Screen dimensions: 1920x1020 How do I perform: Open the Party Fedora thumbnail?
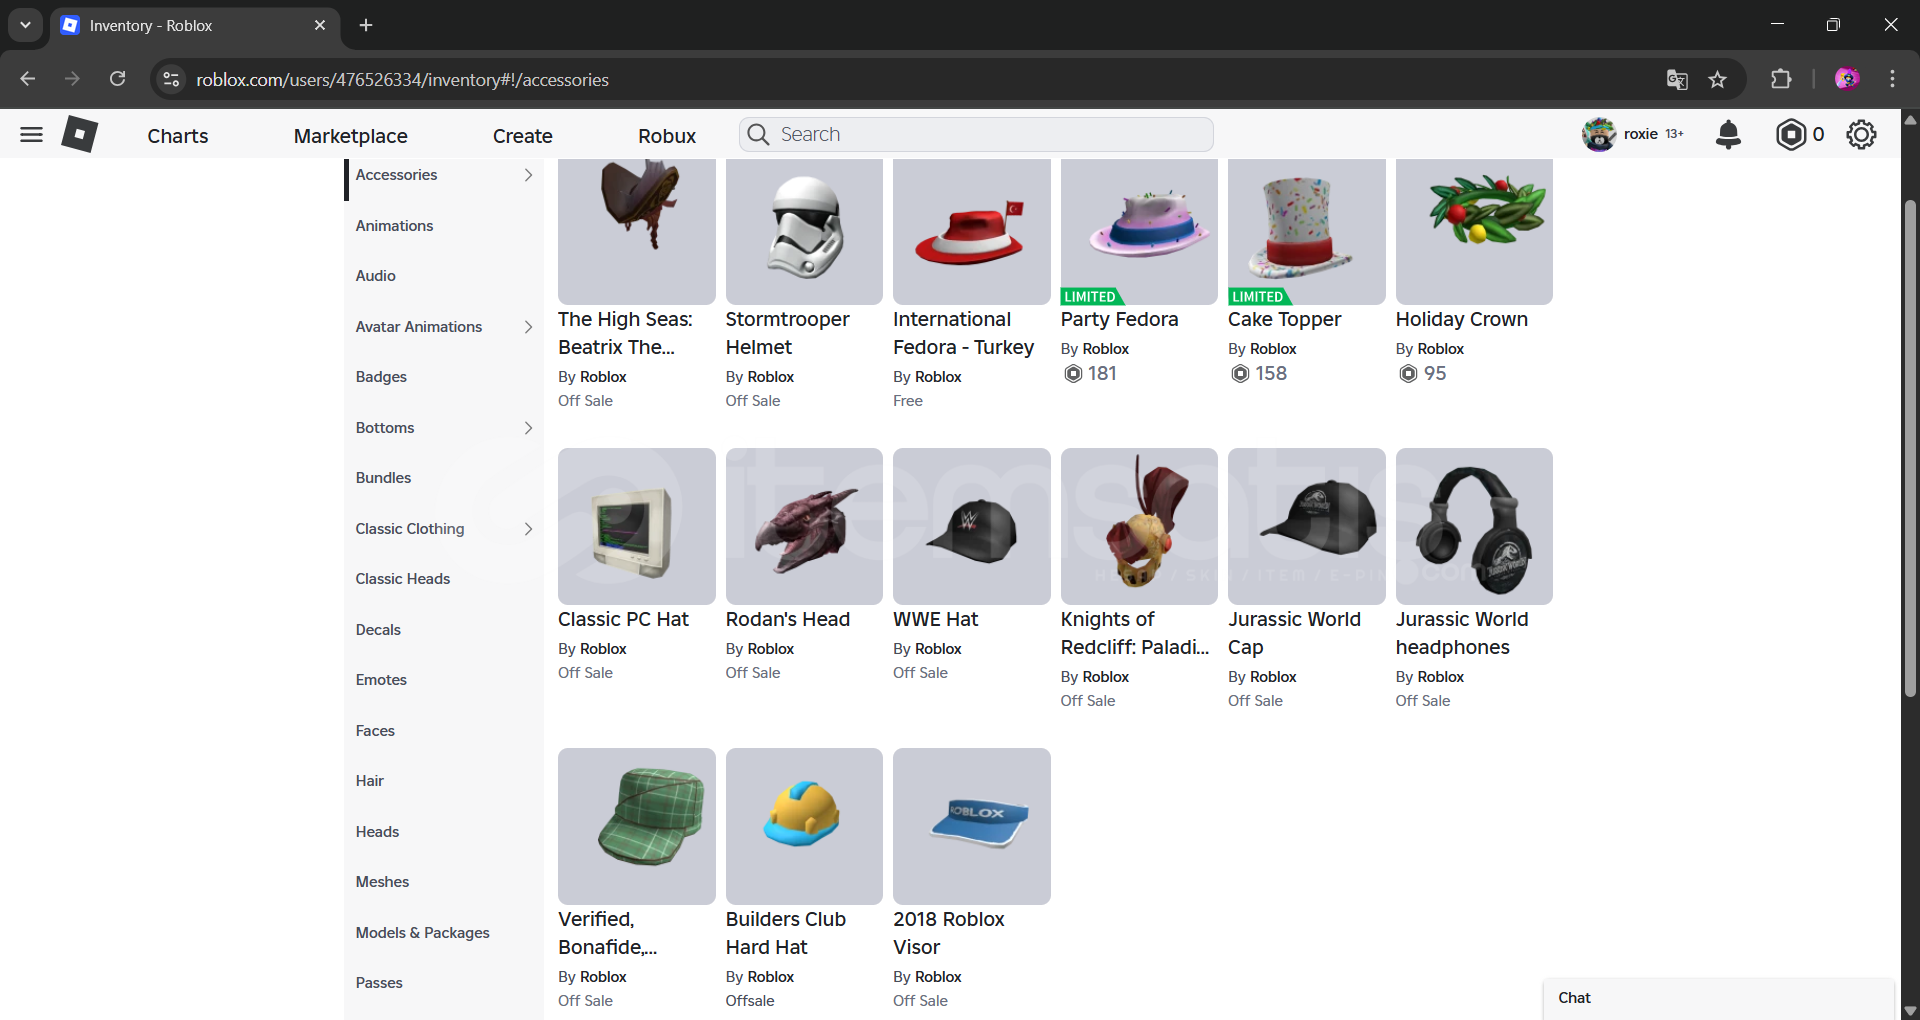pos(1139,231)
